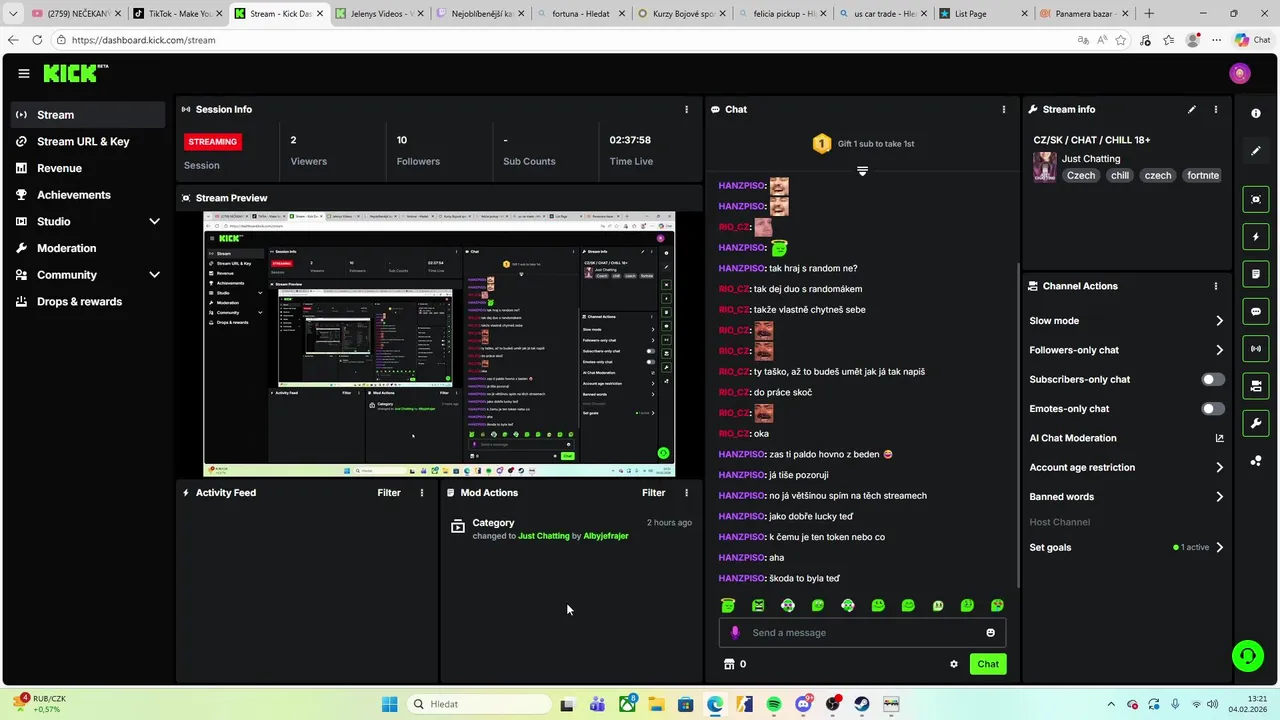Open the purple user avatar menu

coord(1240,73)
